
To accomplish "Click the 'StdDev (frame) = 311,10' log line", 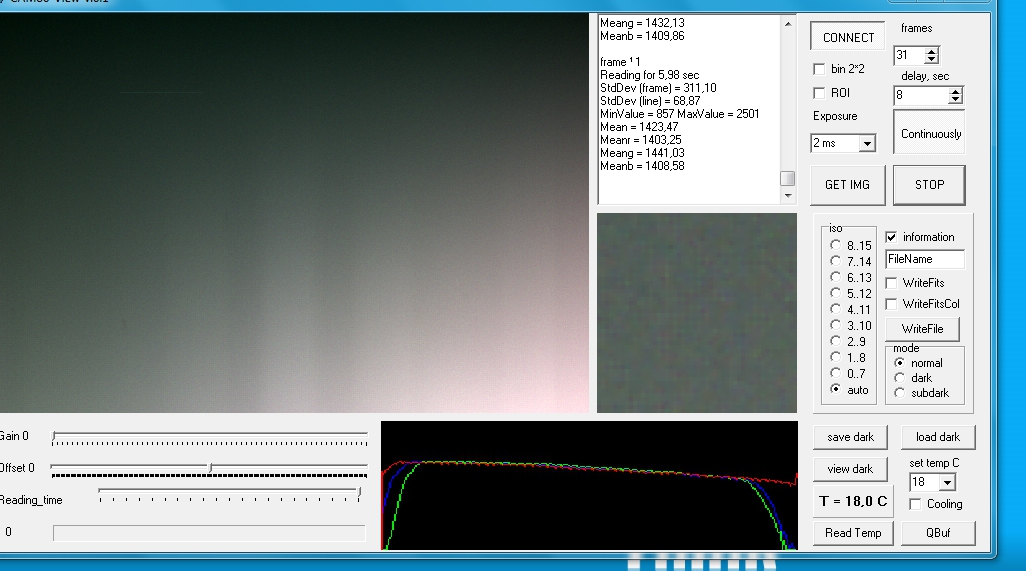I will click(658, 88).
